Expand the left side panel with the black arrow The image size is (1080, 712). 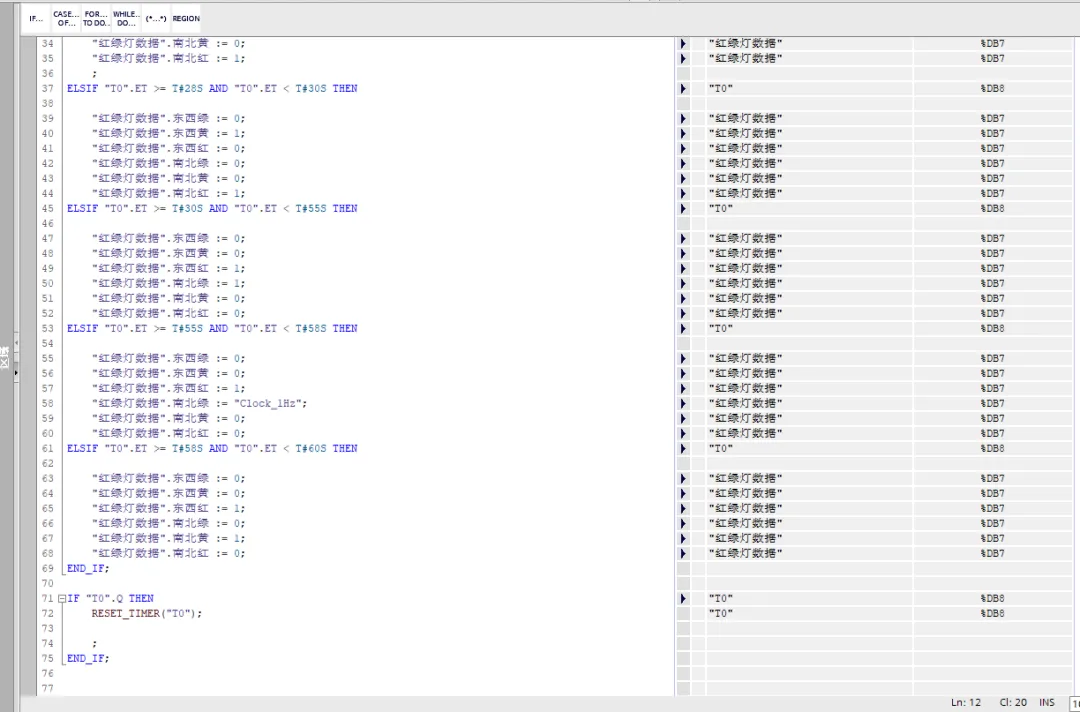tap(17, 373)
